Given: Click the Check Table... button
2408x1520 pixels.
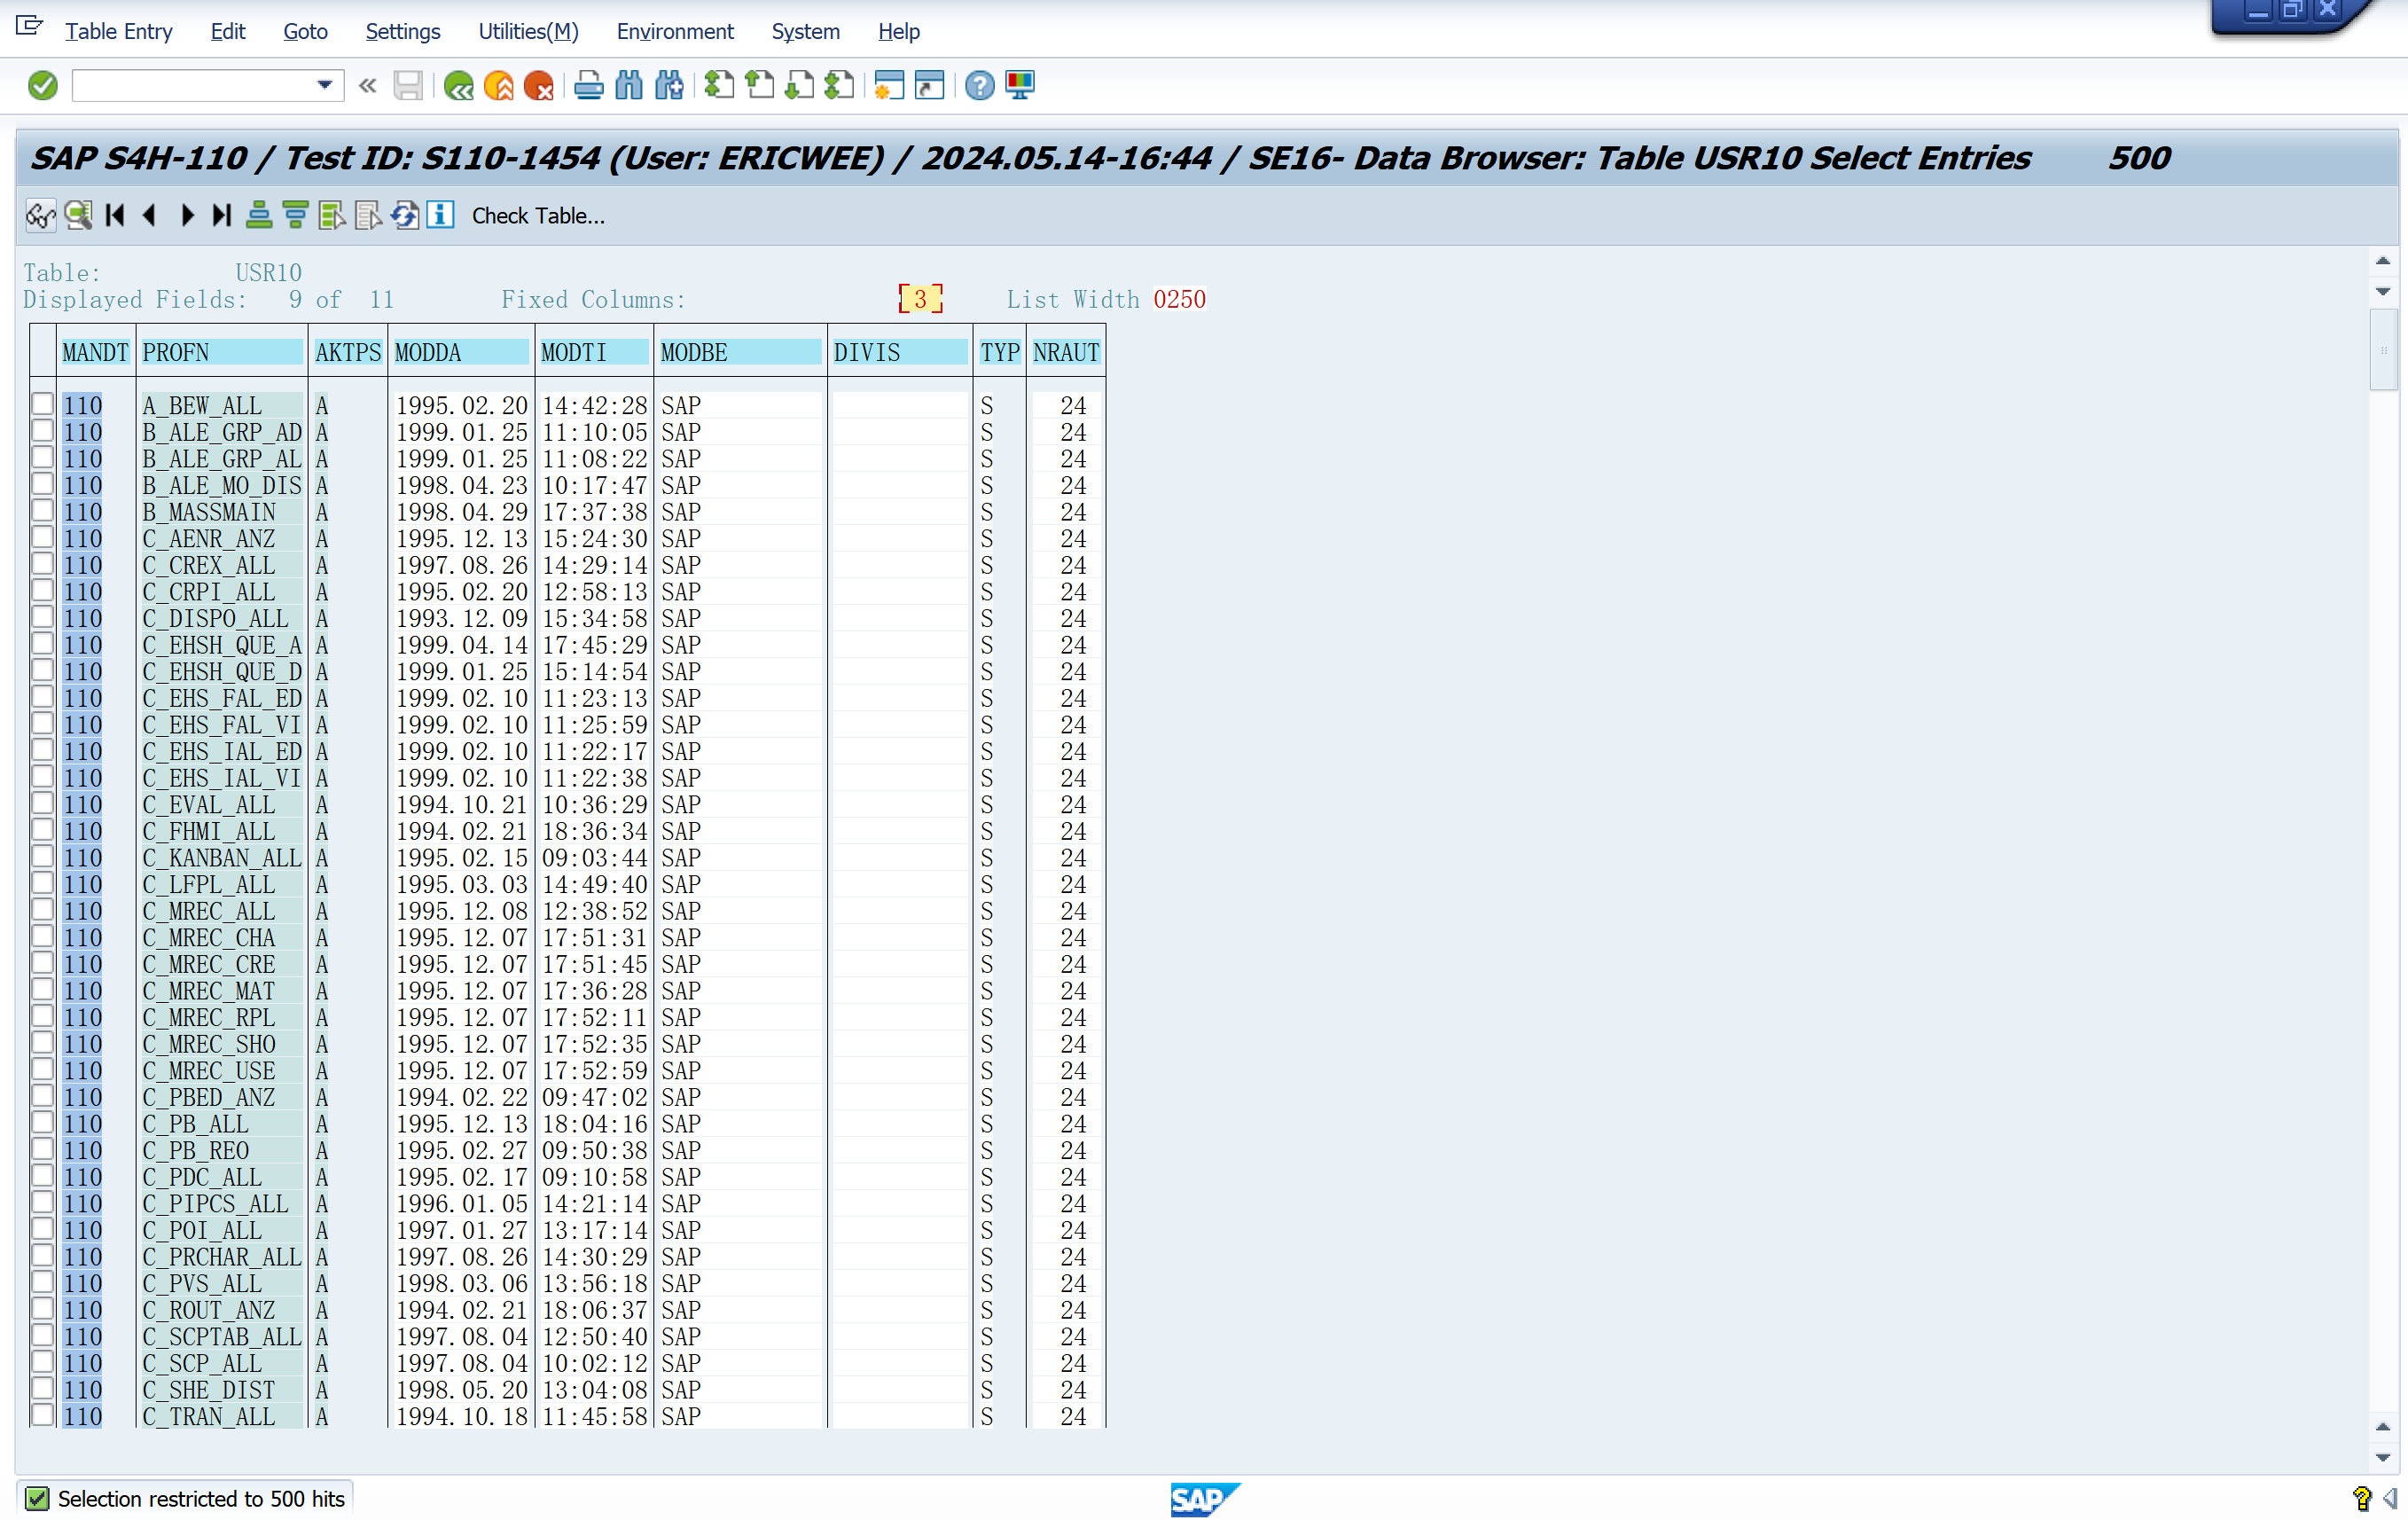Looking at the screenshot, I should point(538,216).
